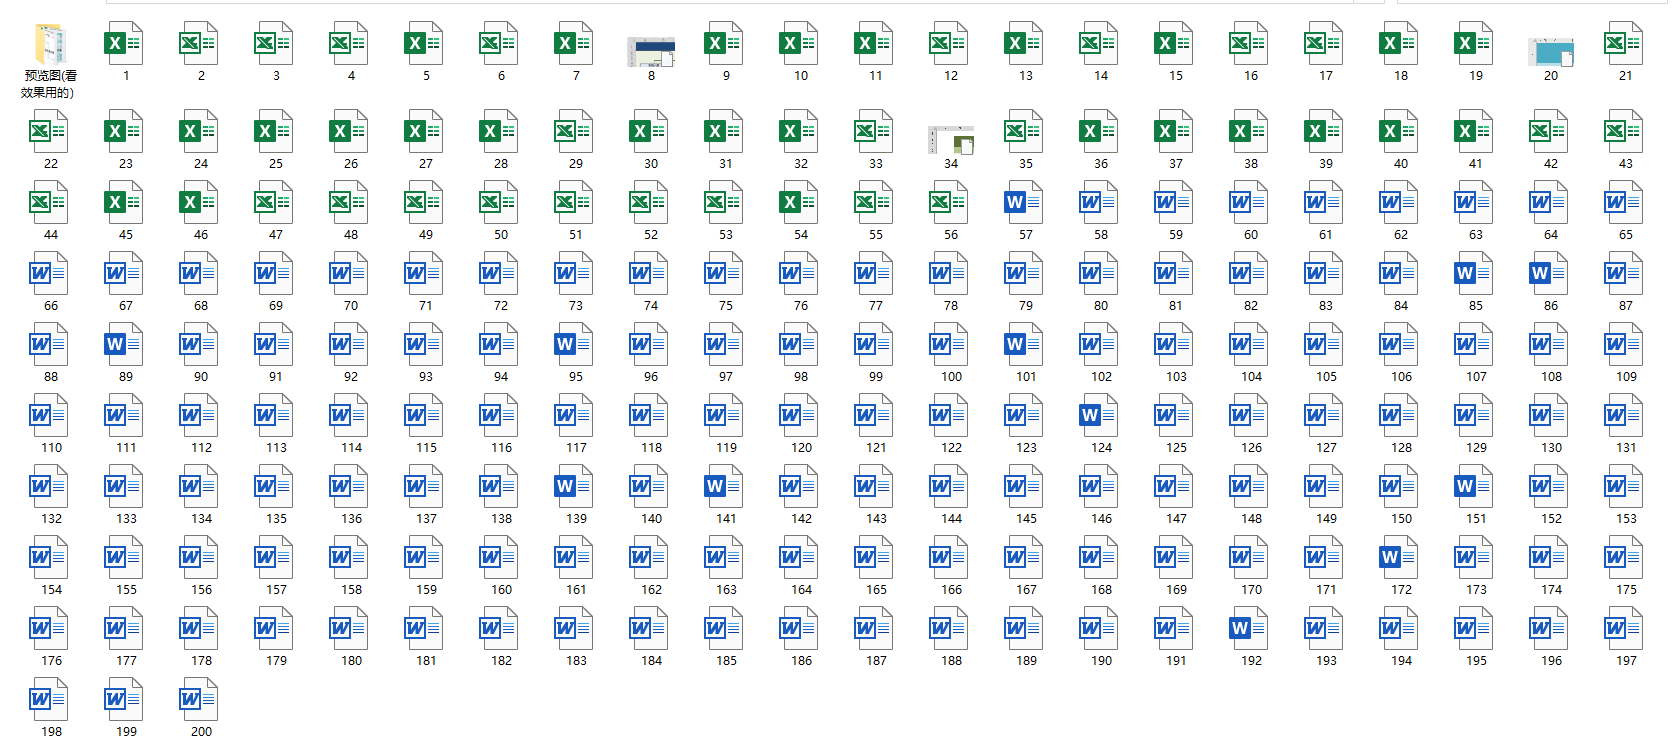The image size is (1672, 749).
Task: Select Excel file named 5
Action: coord(425,45)
